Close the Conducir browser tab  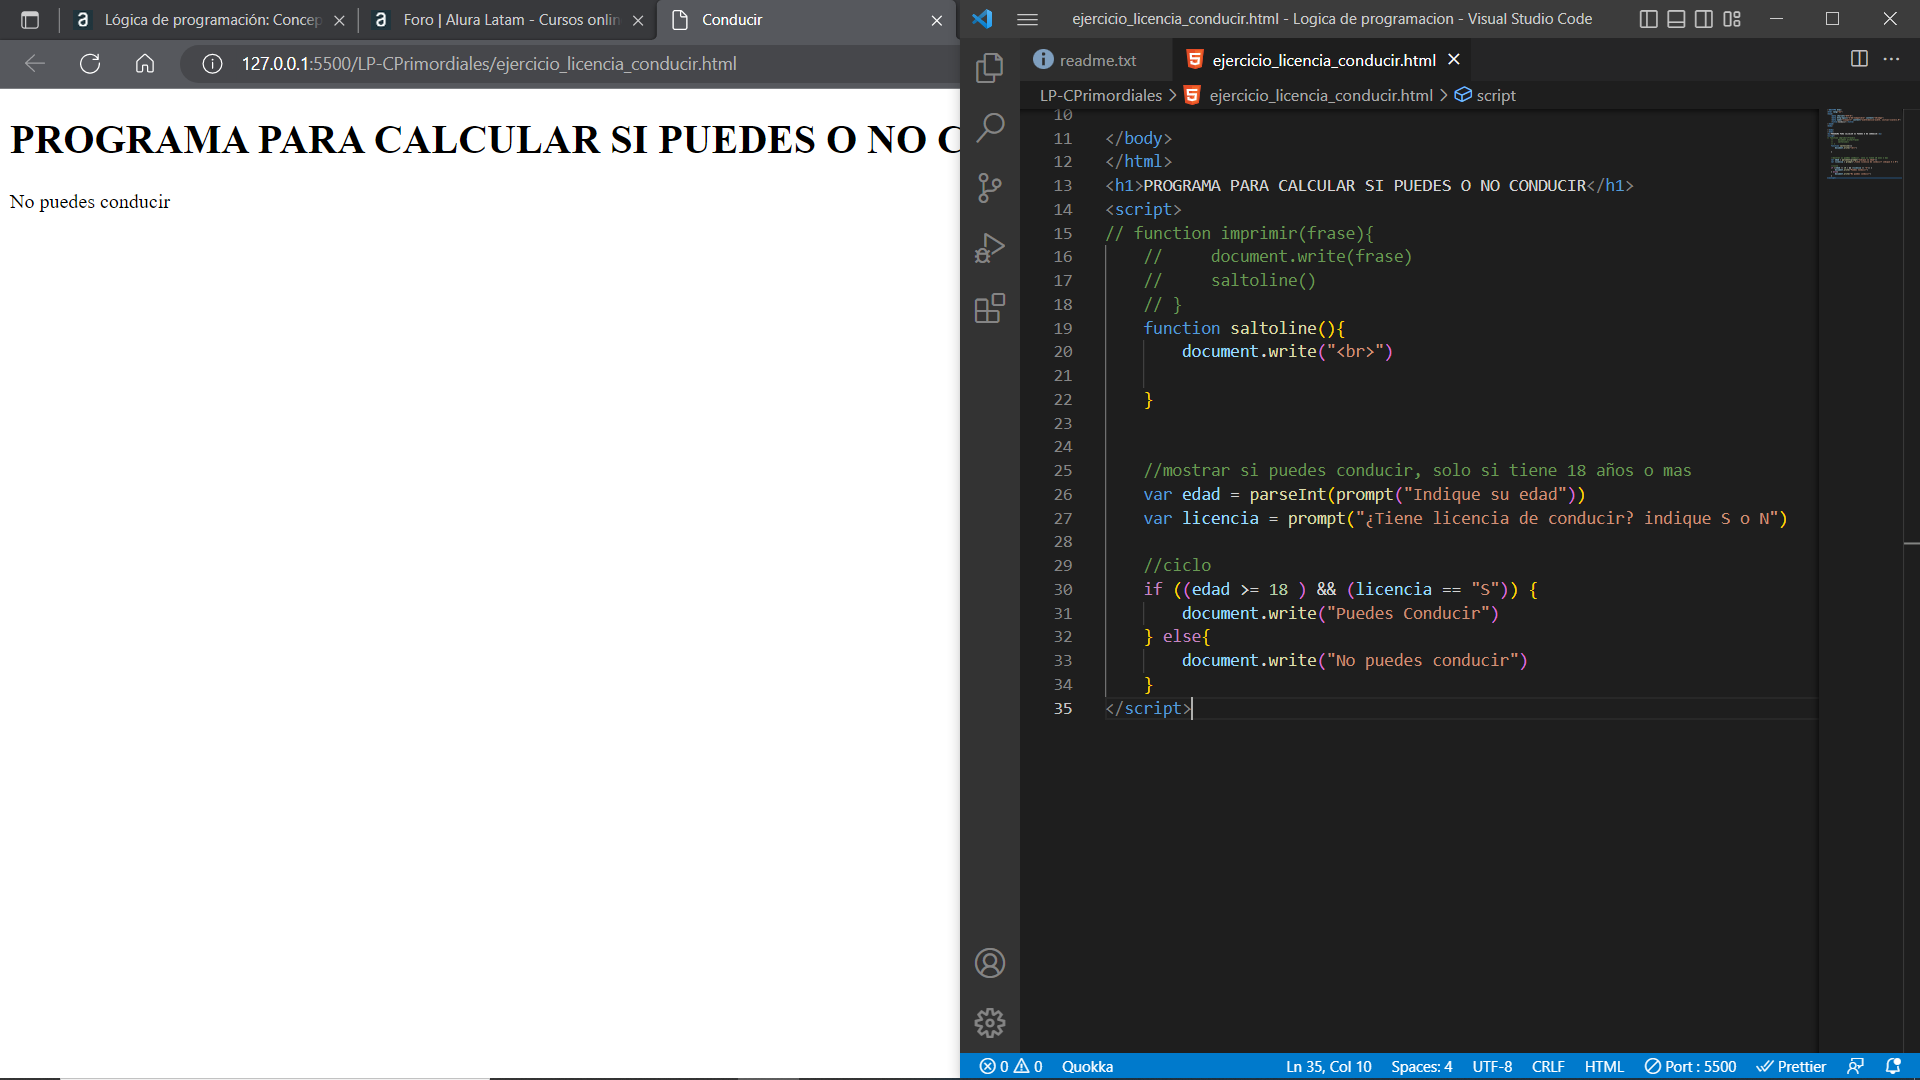pos(937,20)
